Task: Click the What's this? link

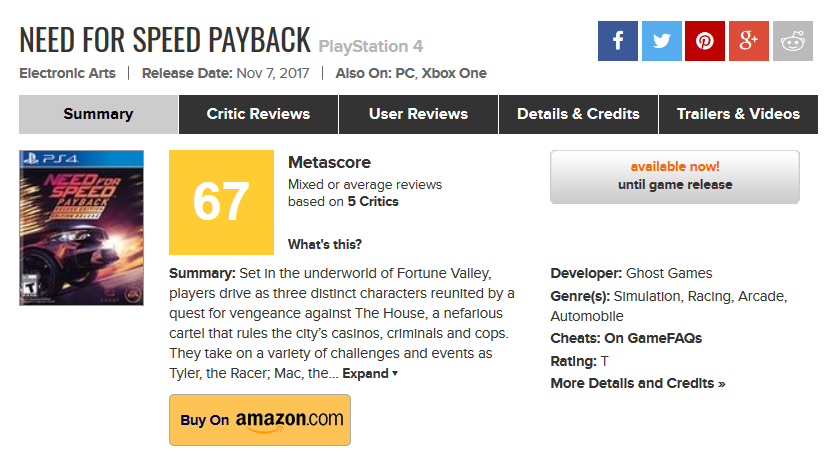Action: [x=325, y=244]
